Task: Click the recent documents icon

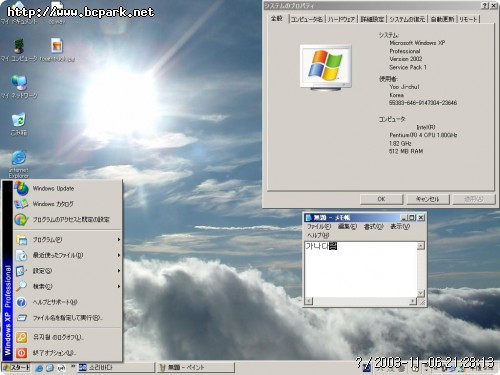Action: pyautogui.click(x=22, y=255)
